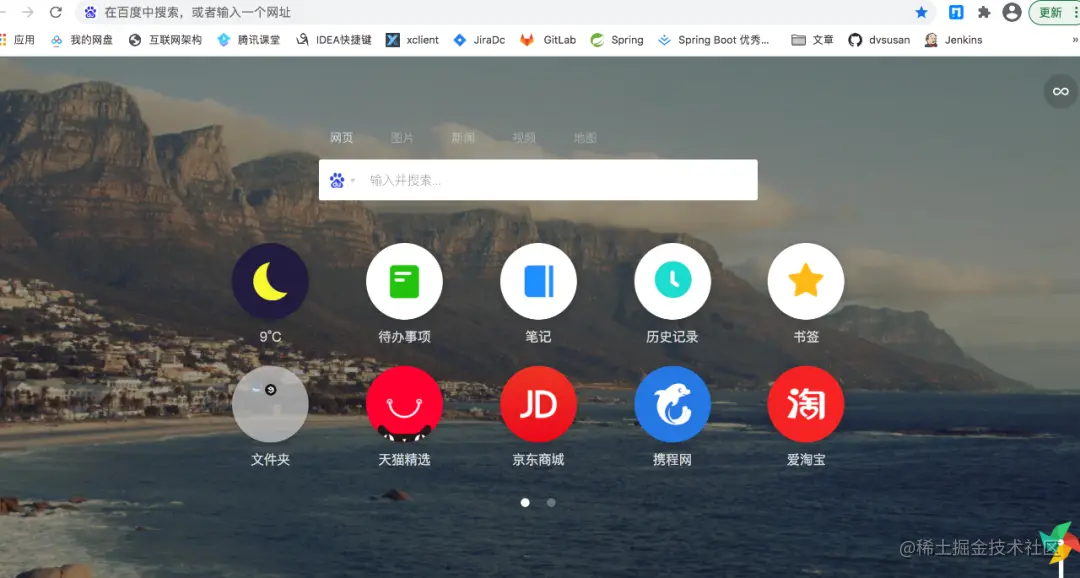1080x578 pixels.
Task: Open the Baidu logo dropdown beside search box
Action: point(341,180)
